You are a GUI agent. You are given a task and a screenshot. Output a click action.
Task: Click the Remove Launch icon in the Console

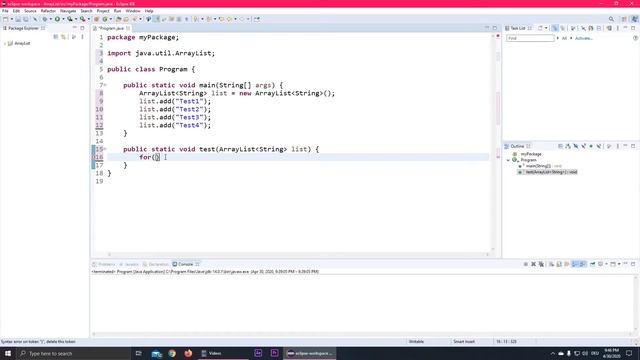[533, 264]
